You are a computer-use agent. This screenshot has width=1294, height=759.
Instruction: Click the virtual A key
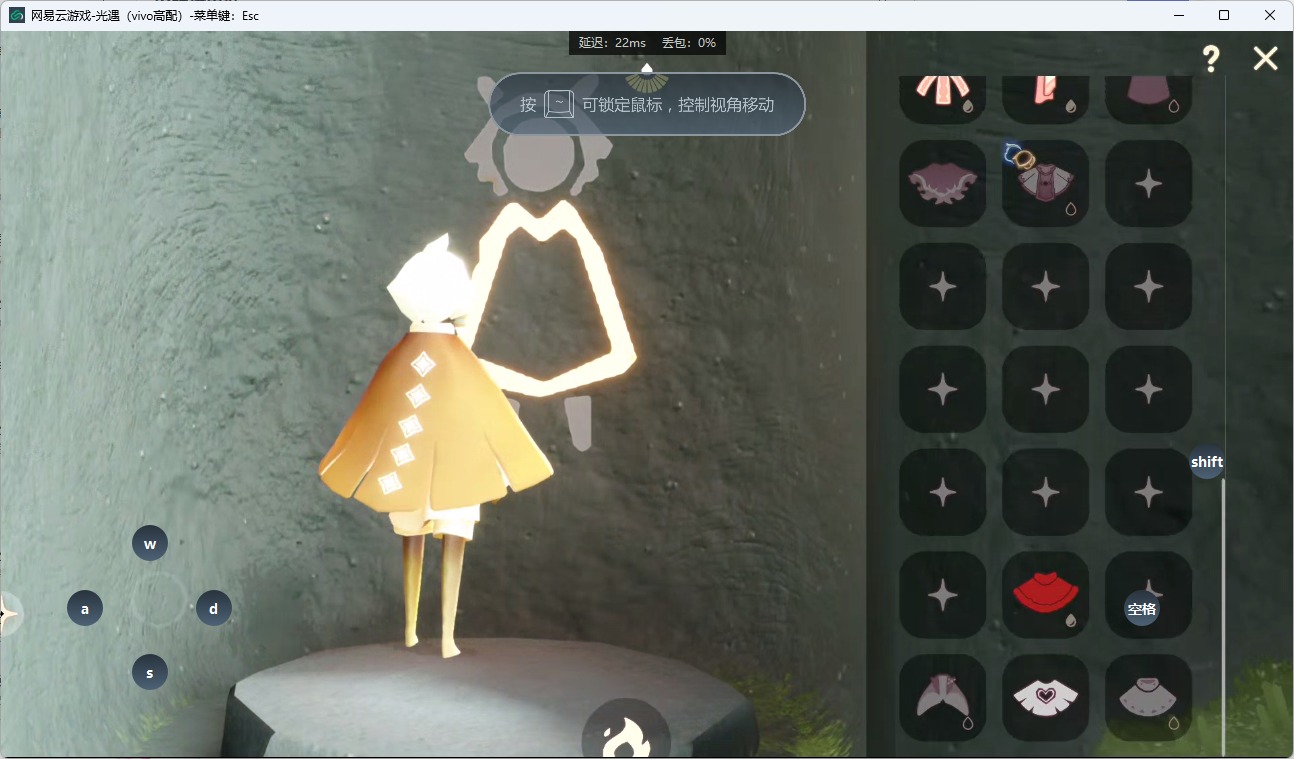pos(85,608)
